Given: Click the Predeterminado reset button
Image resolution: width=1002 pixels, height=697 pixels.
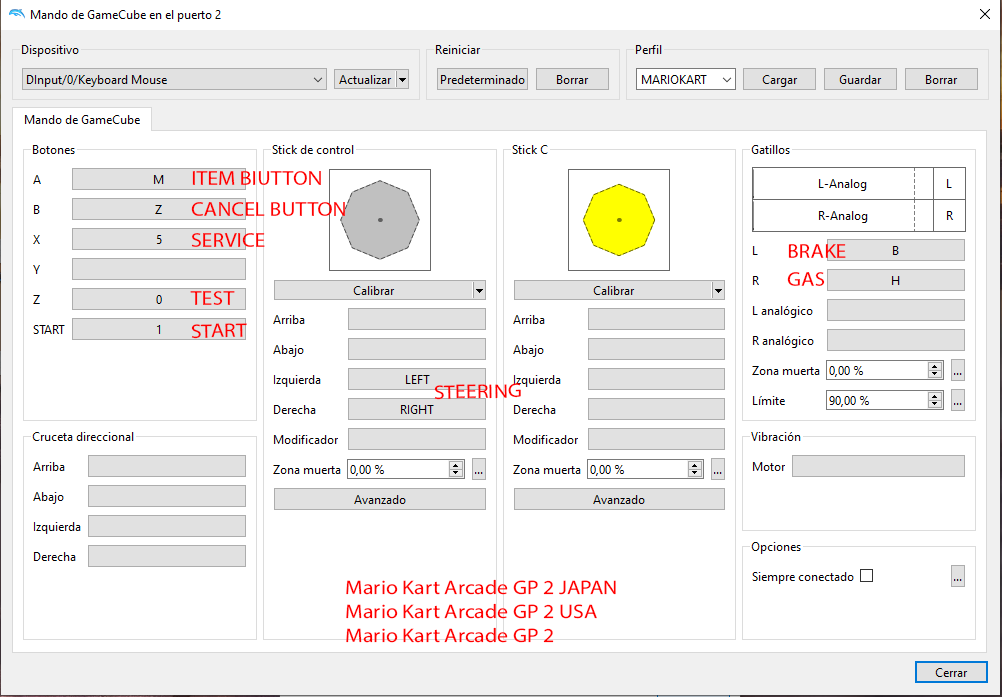Looking at the screenshot, I should point(482,80).
